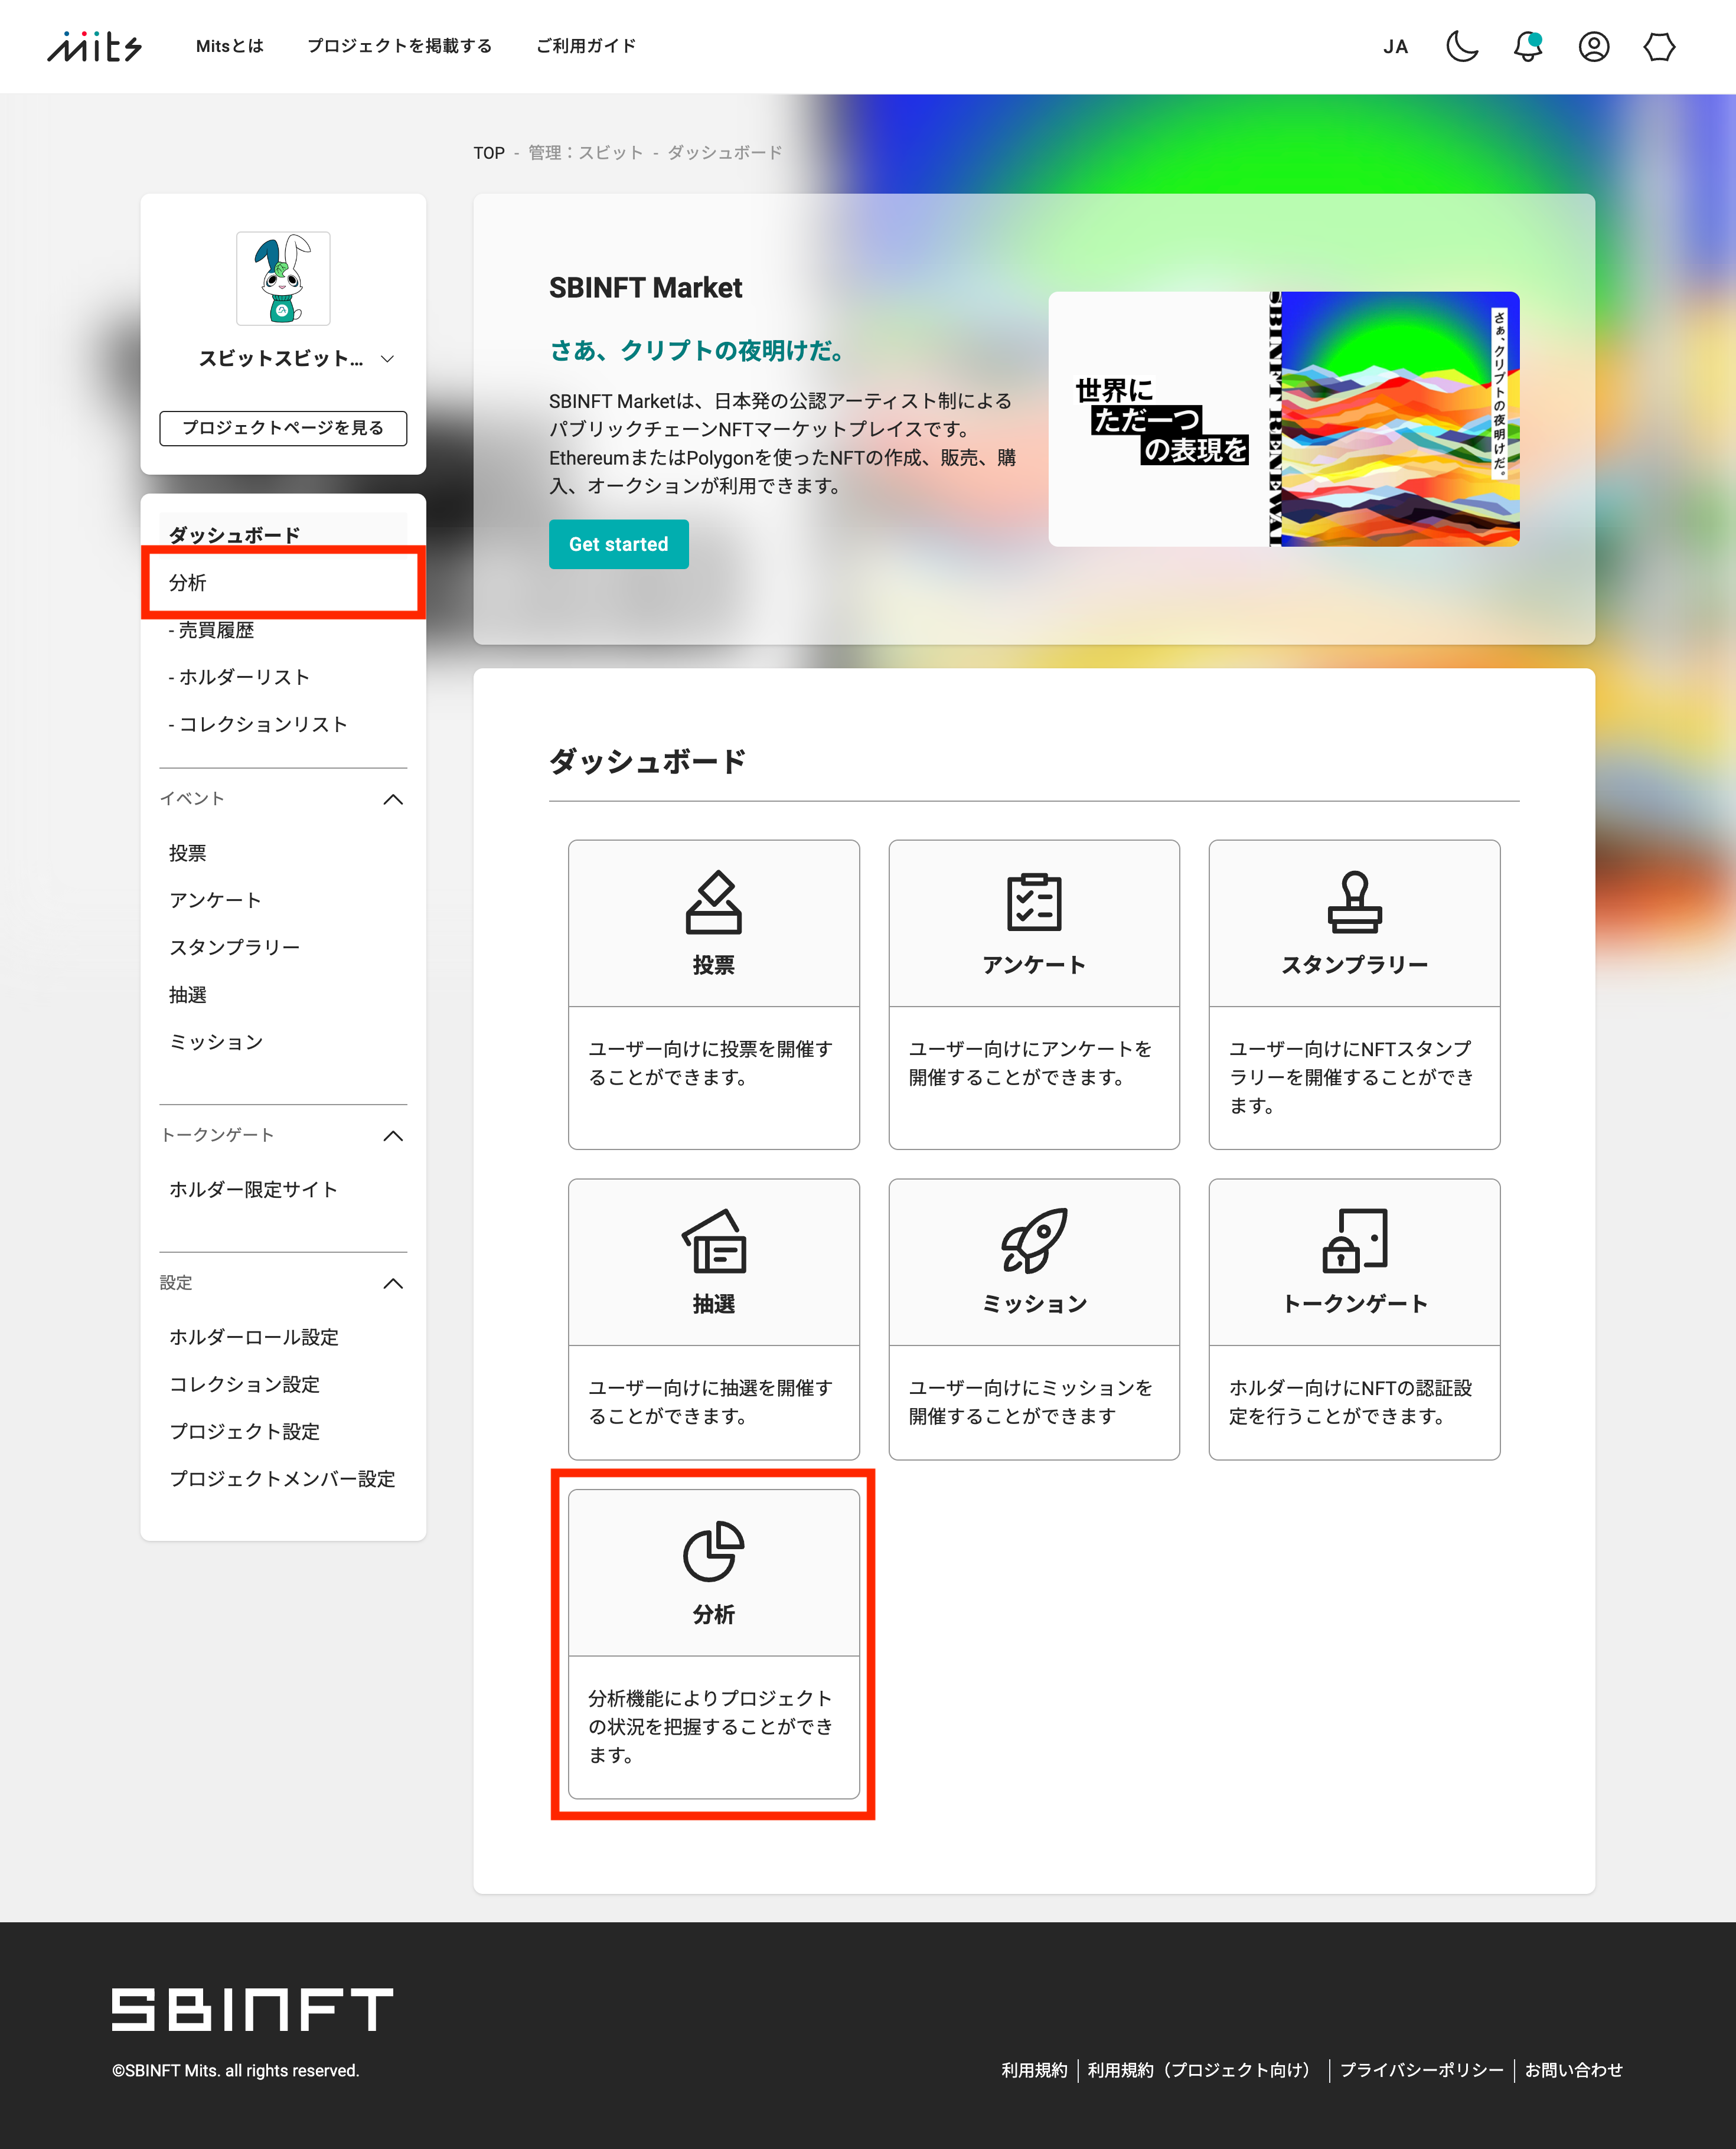Open notifications via the bell icon
This screenshot has width=1736, height=2149.
(1528, 46)
